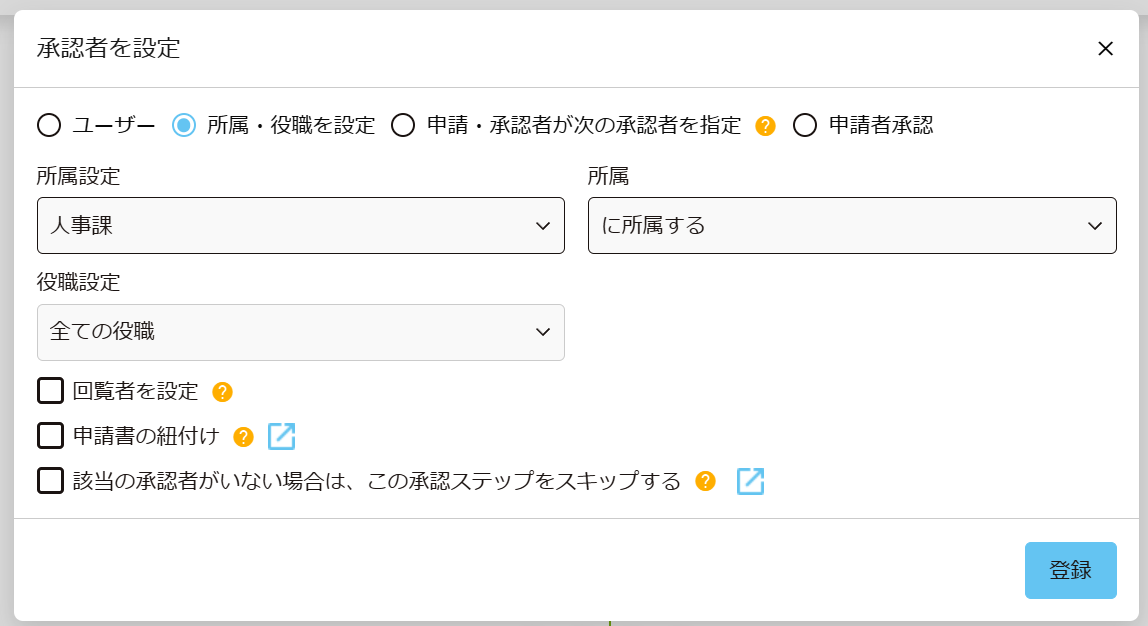Open the 役職設定 dropdown showing 全ての役職
Screen dimensions: 1148x626
300,332
